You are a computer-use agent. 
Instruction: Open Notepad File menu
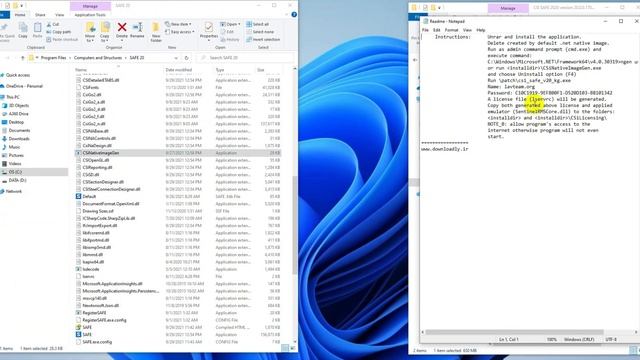pos(425,30)
